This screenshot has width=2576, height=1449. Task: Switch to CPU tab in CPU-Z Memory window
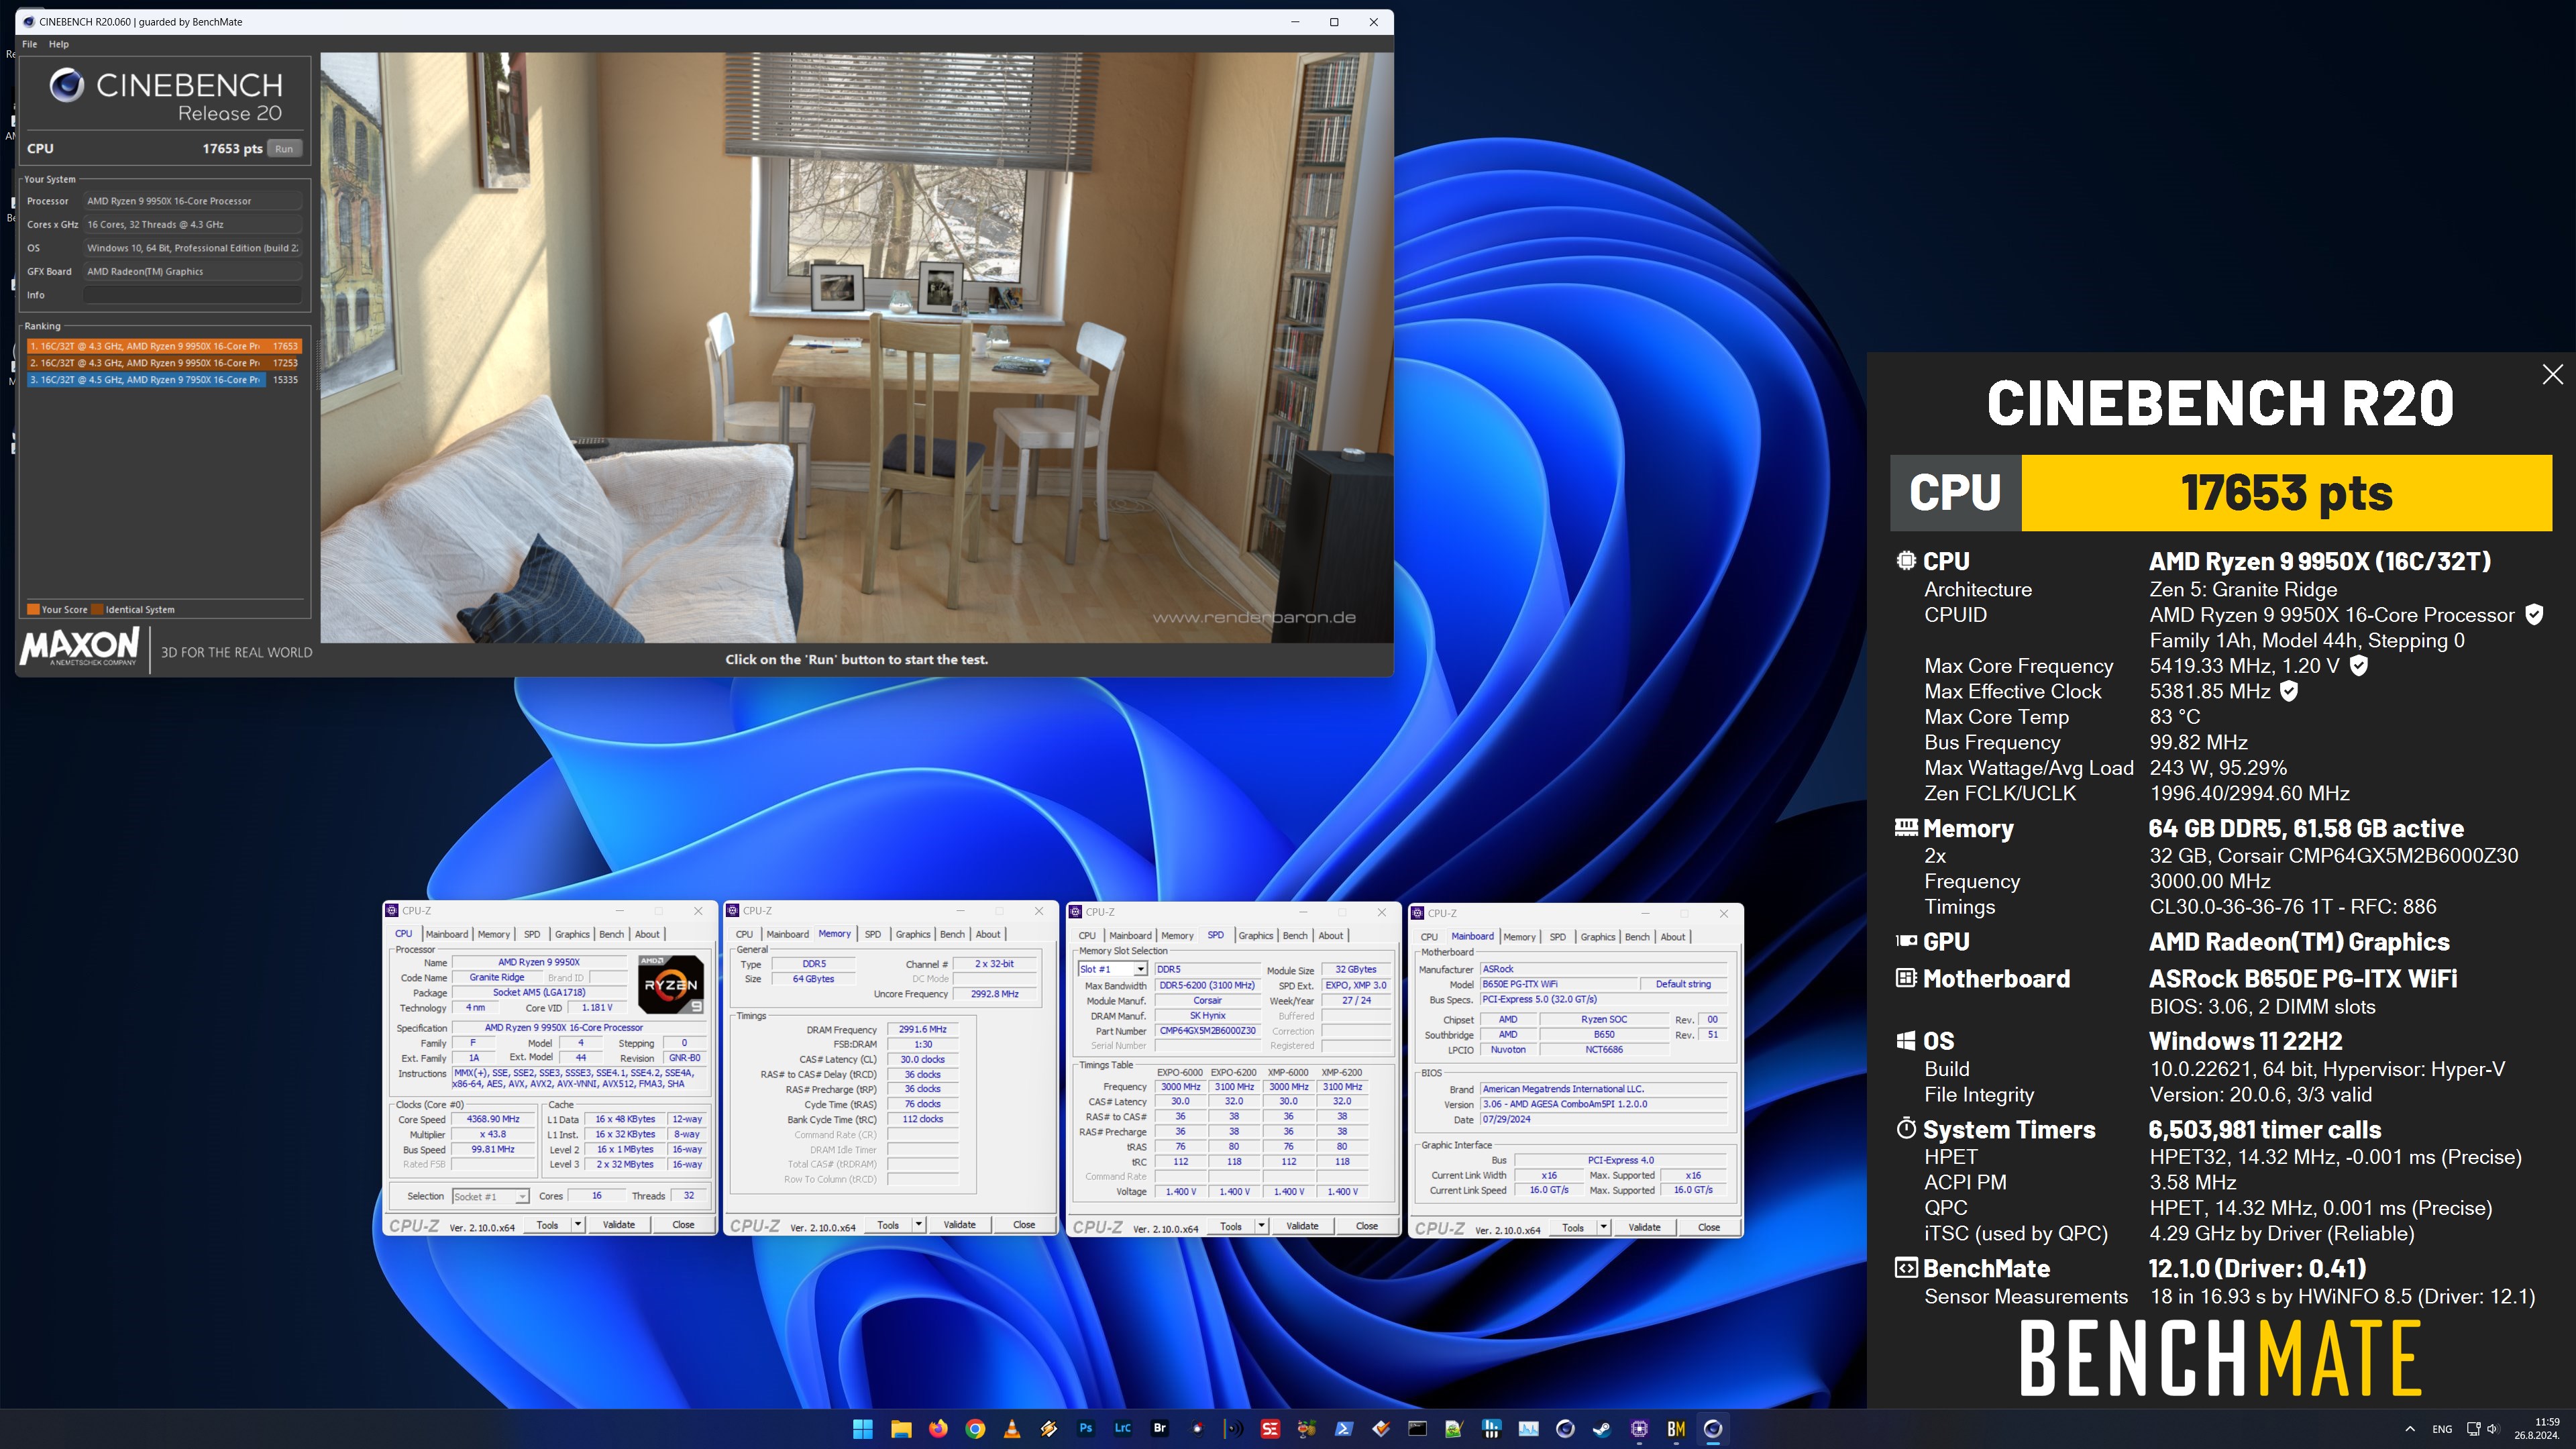coord(744,934)
